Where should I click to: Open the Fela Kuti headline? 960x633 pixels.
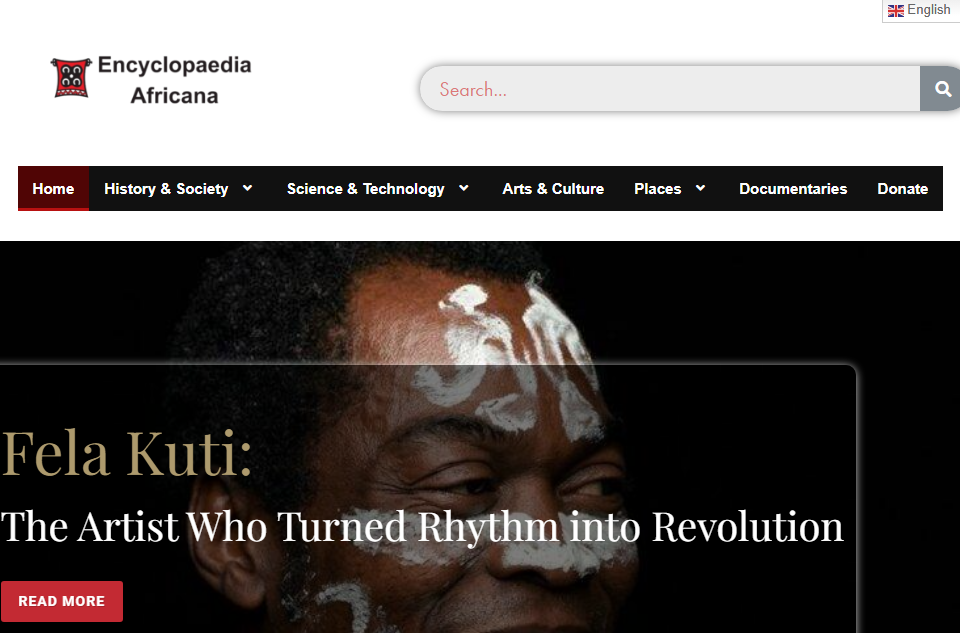(x=127, y=454)
